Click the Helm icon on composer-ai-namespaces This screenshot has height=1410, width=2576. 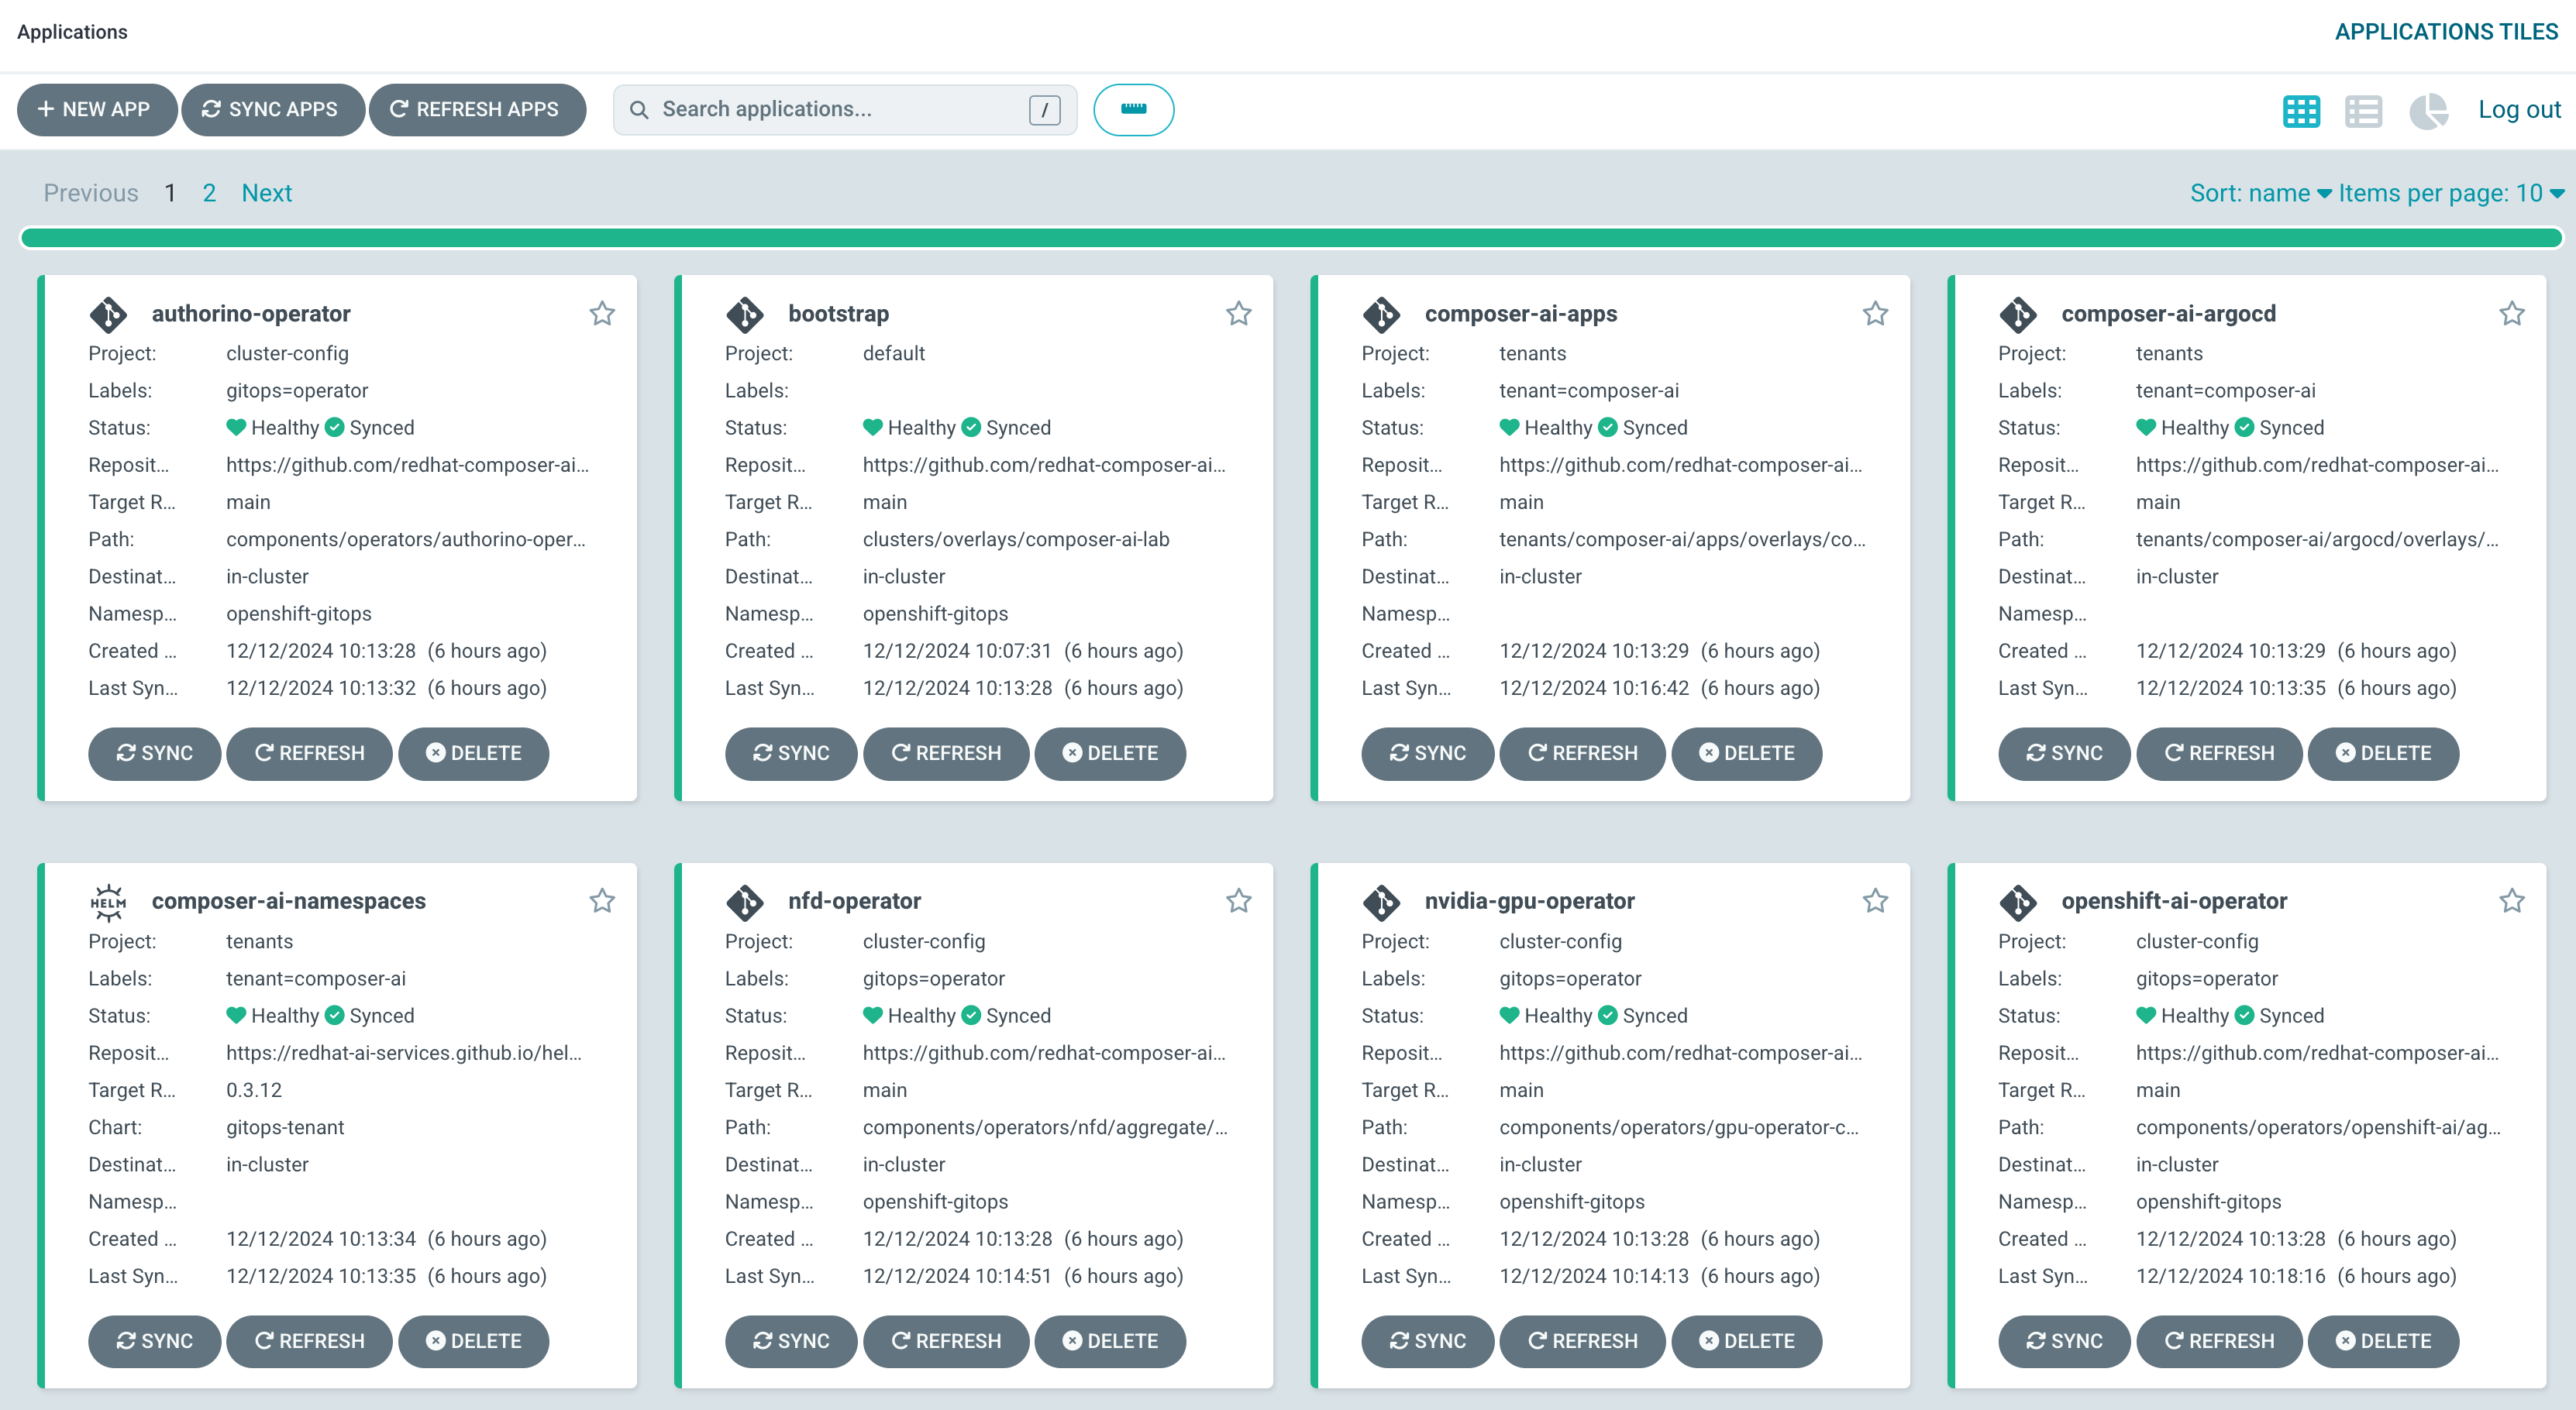point(108,902)
